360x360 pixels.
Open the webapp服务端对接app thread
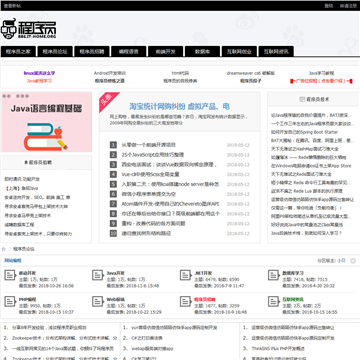pyautogui.click(x=152, y=348)
